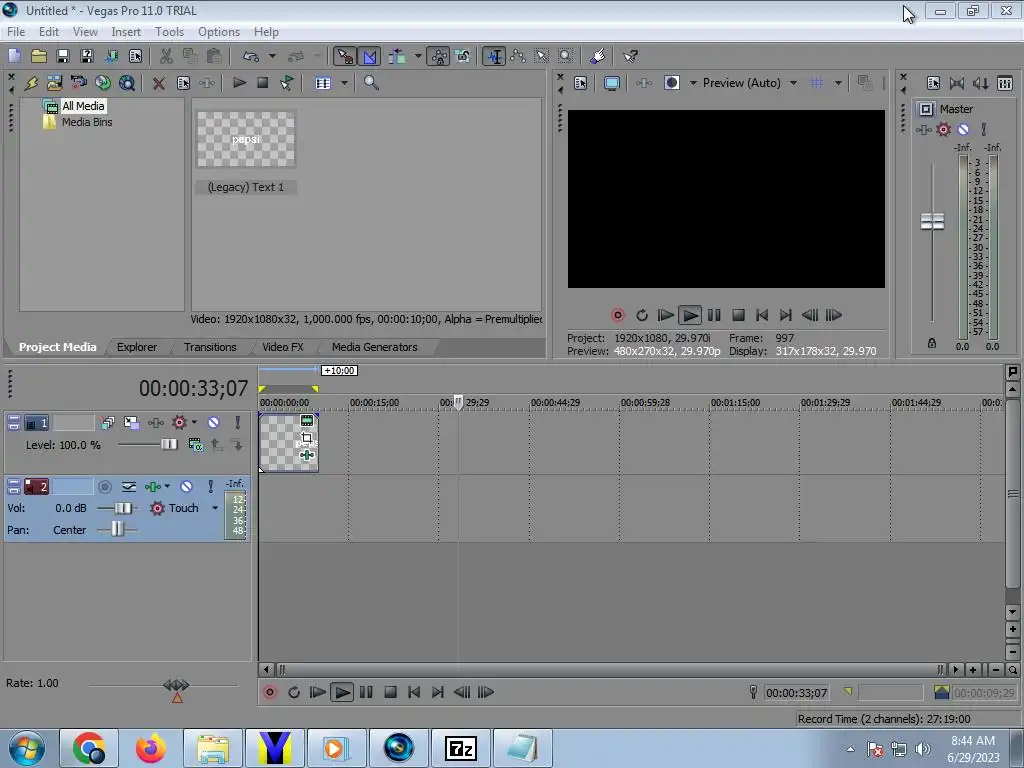The image size is (1024, 768).
Task: Click the Cut scissors icon
Action: click(166, 56)
